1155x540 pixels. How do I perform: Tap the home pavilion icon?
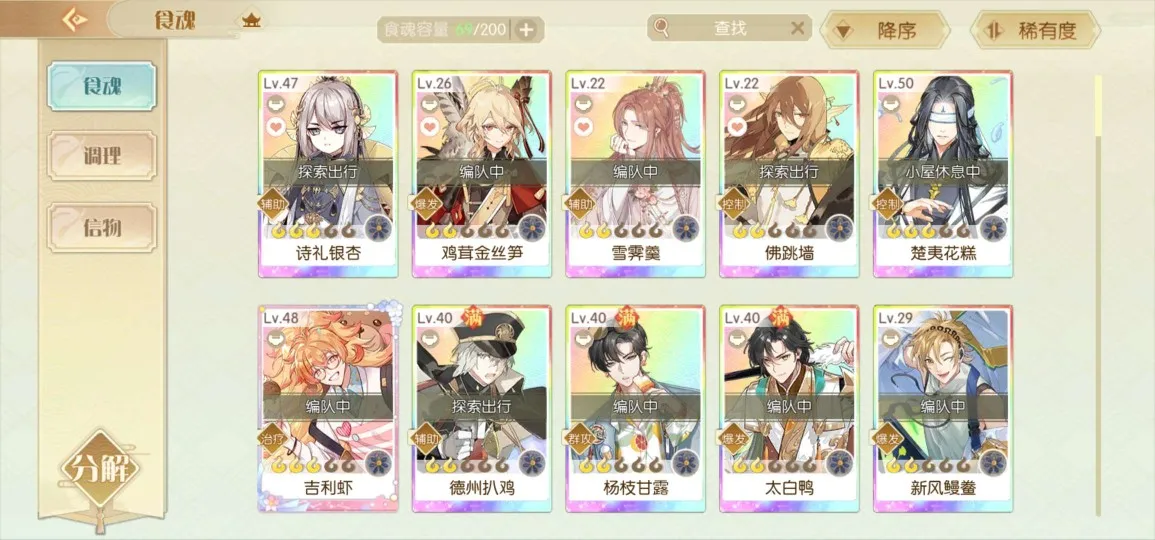point(252,20)
